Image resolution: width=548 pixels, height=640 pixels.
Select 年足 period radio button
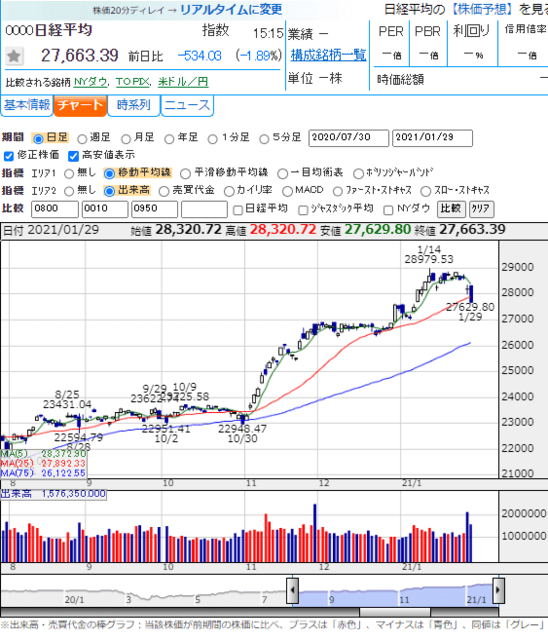point(169,139)
